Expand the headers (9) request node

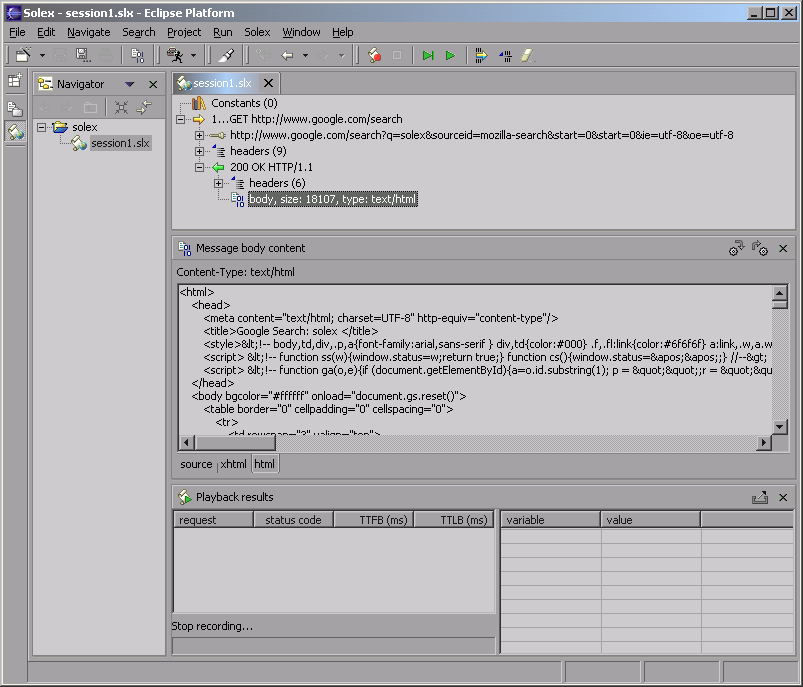pyautogui.click(x=200, y=151)
